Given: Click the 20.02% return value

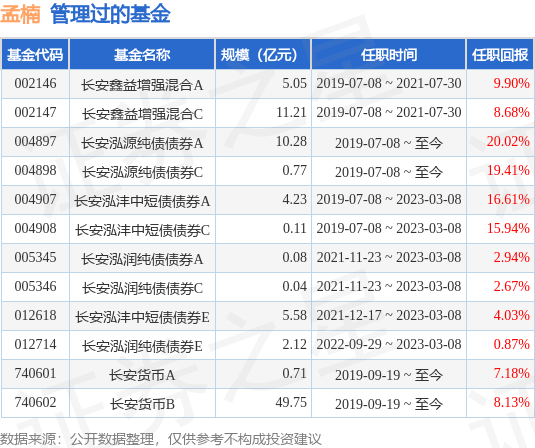Looking at the screenshot, I should [x=508, y=142].
